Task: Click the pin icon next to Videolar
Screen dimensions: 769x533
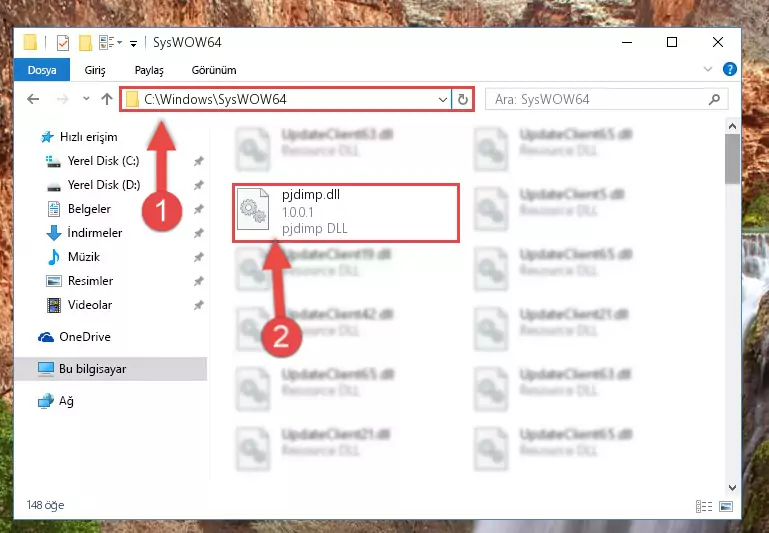Action: 198,305
